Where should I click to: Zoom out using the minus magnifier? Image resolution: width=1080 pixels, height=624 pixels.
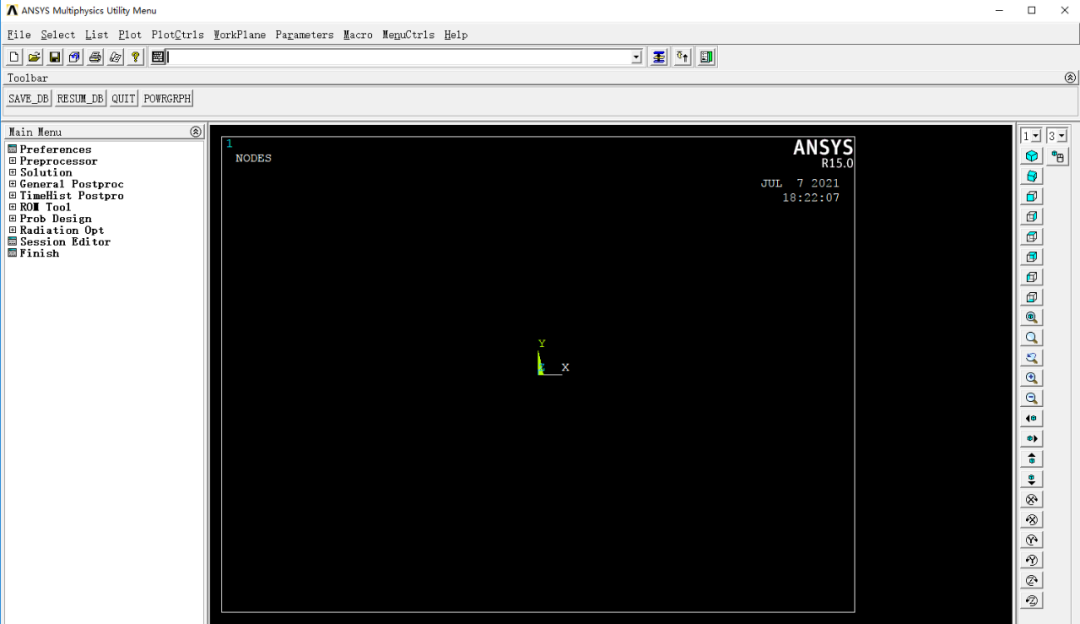1032,398
